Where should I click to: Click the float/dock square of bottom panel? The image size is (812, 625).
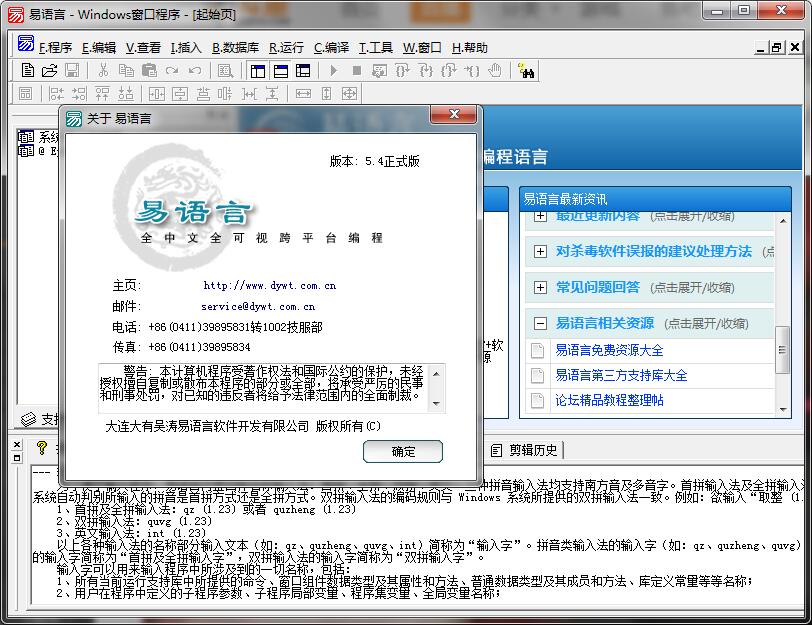17,458
